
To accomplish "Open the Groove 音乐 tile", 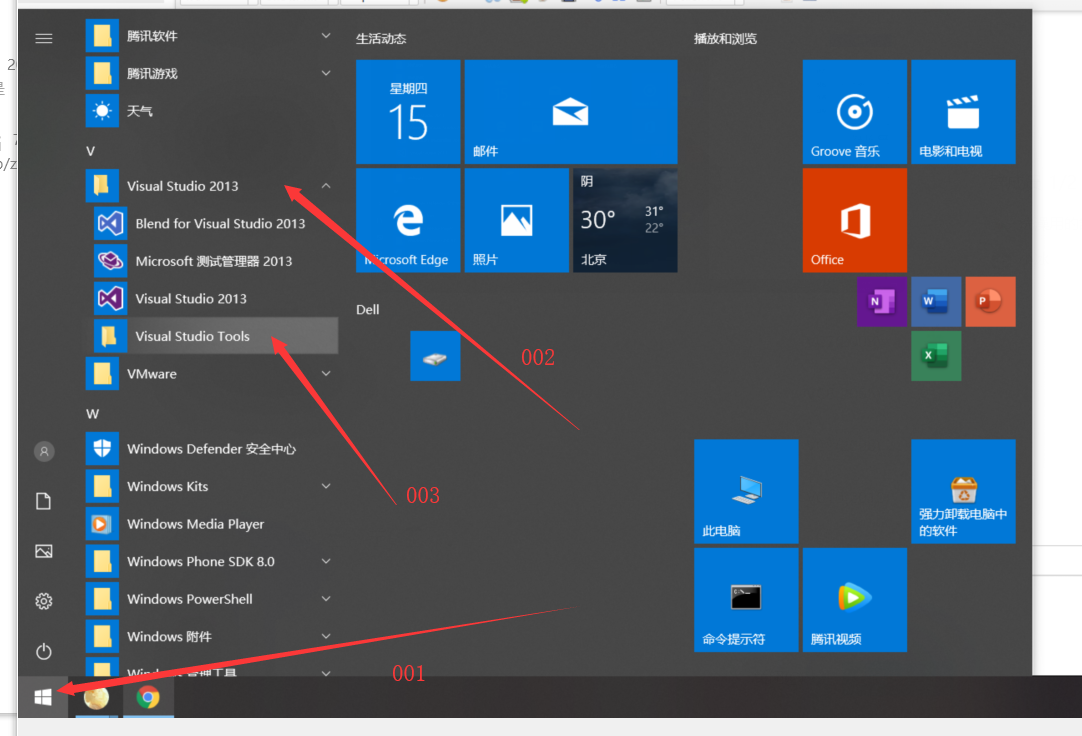I will [x=854, y=112].
